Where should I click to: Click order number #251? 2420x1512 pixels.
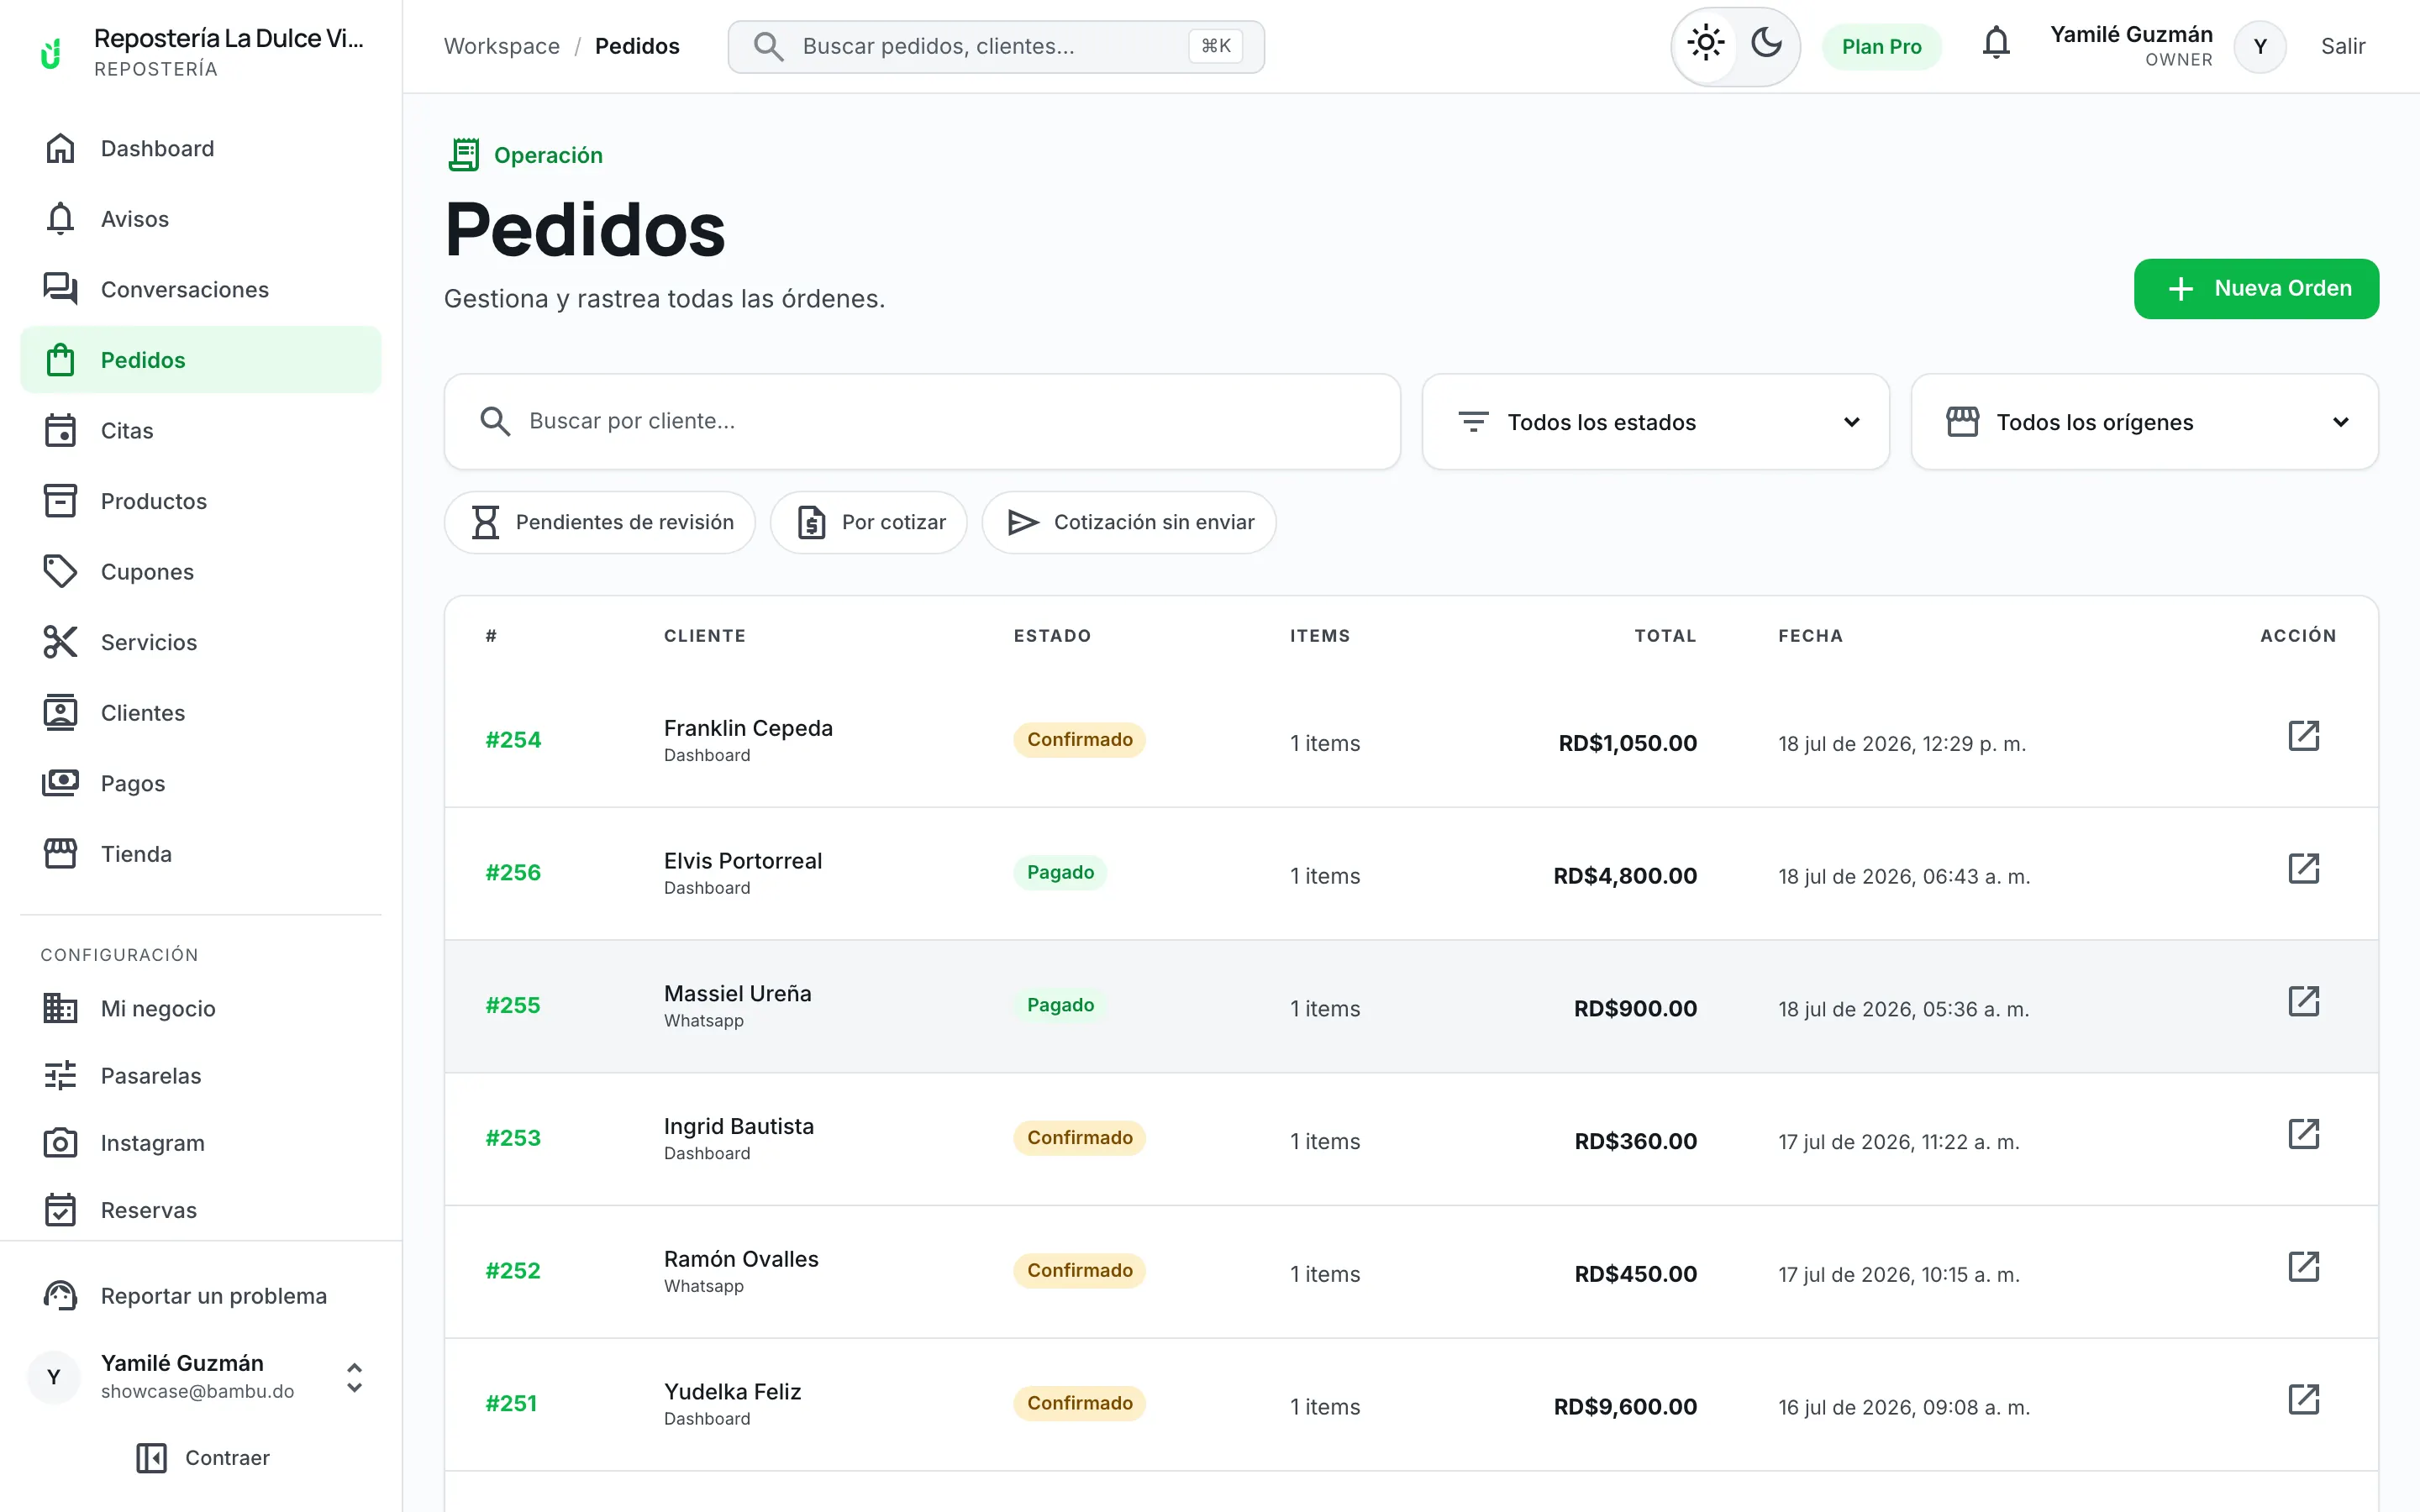tap(511, 1404)
